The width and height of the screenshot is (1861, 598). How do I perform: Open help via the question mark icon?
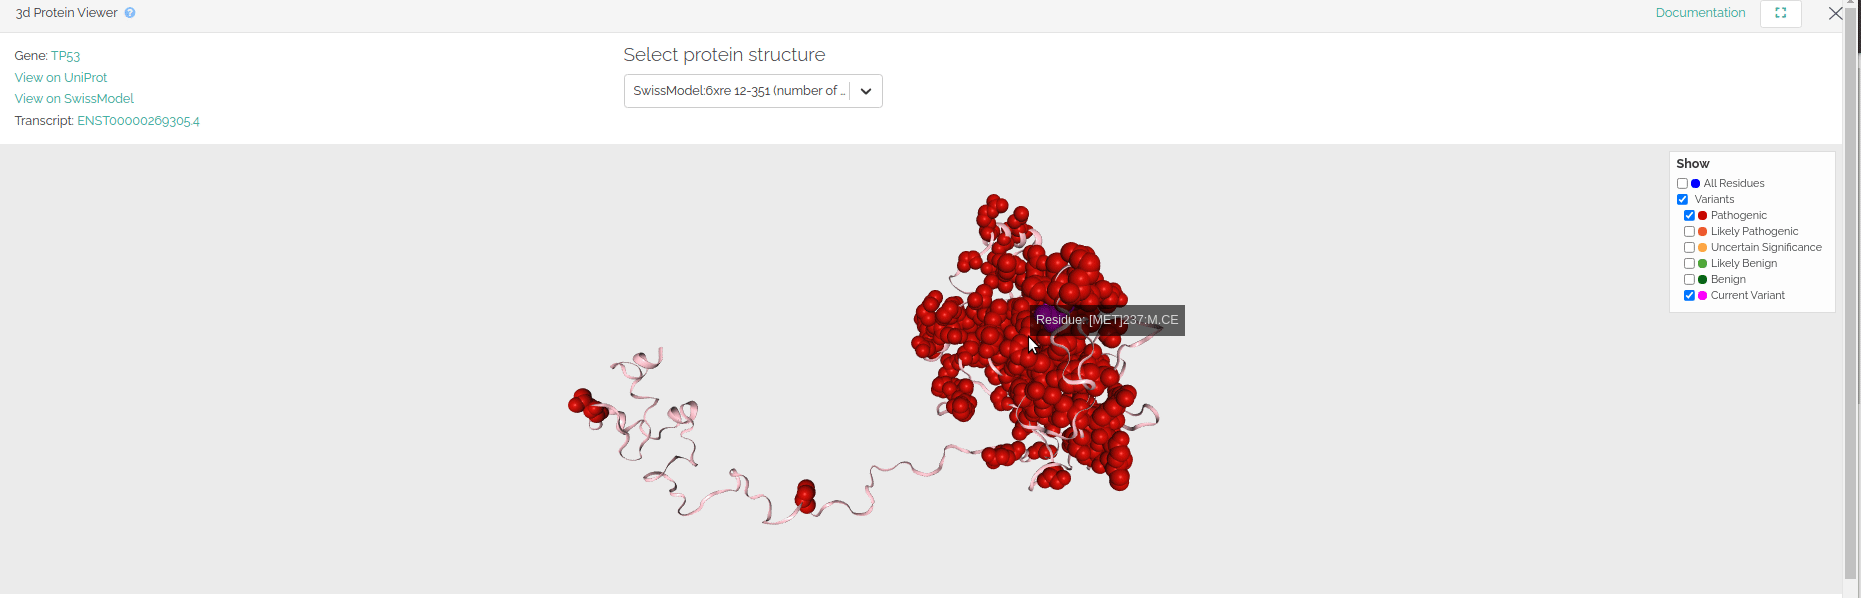click(129, 13)
